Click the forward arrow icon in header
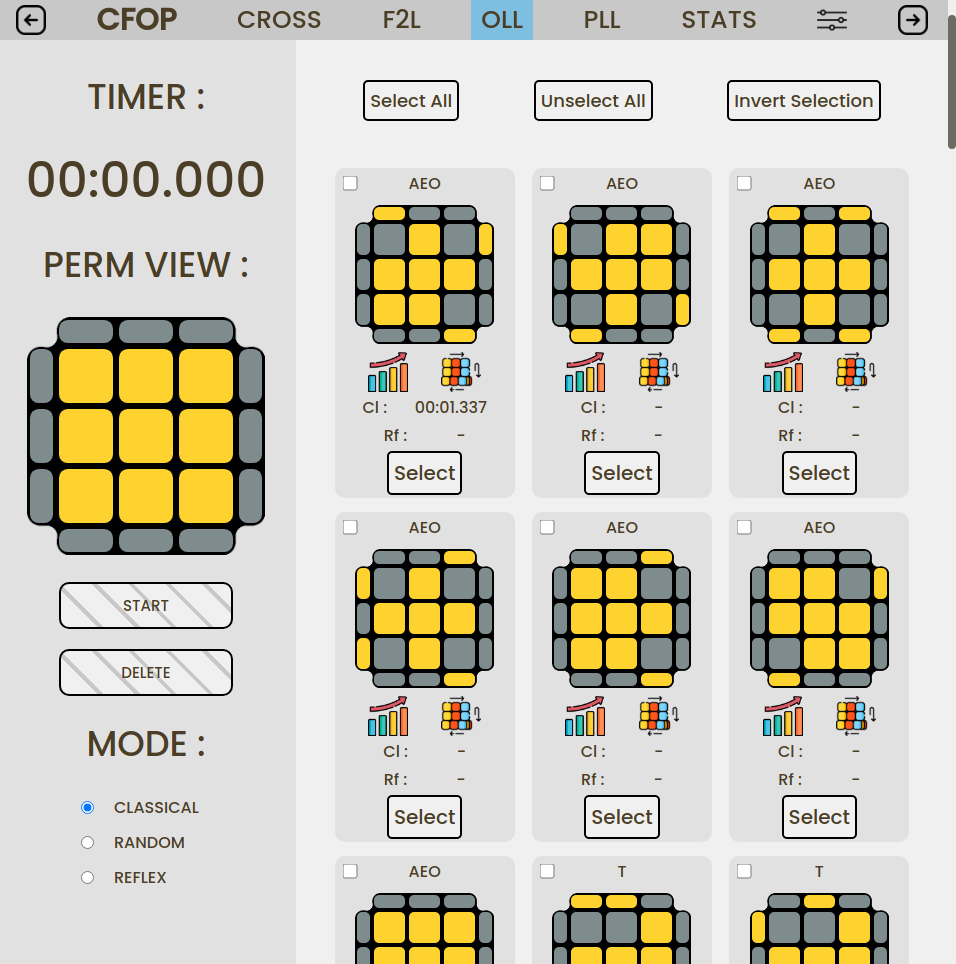 [x=913, y=20]
